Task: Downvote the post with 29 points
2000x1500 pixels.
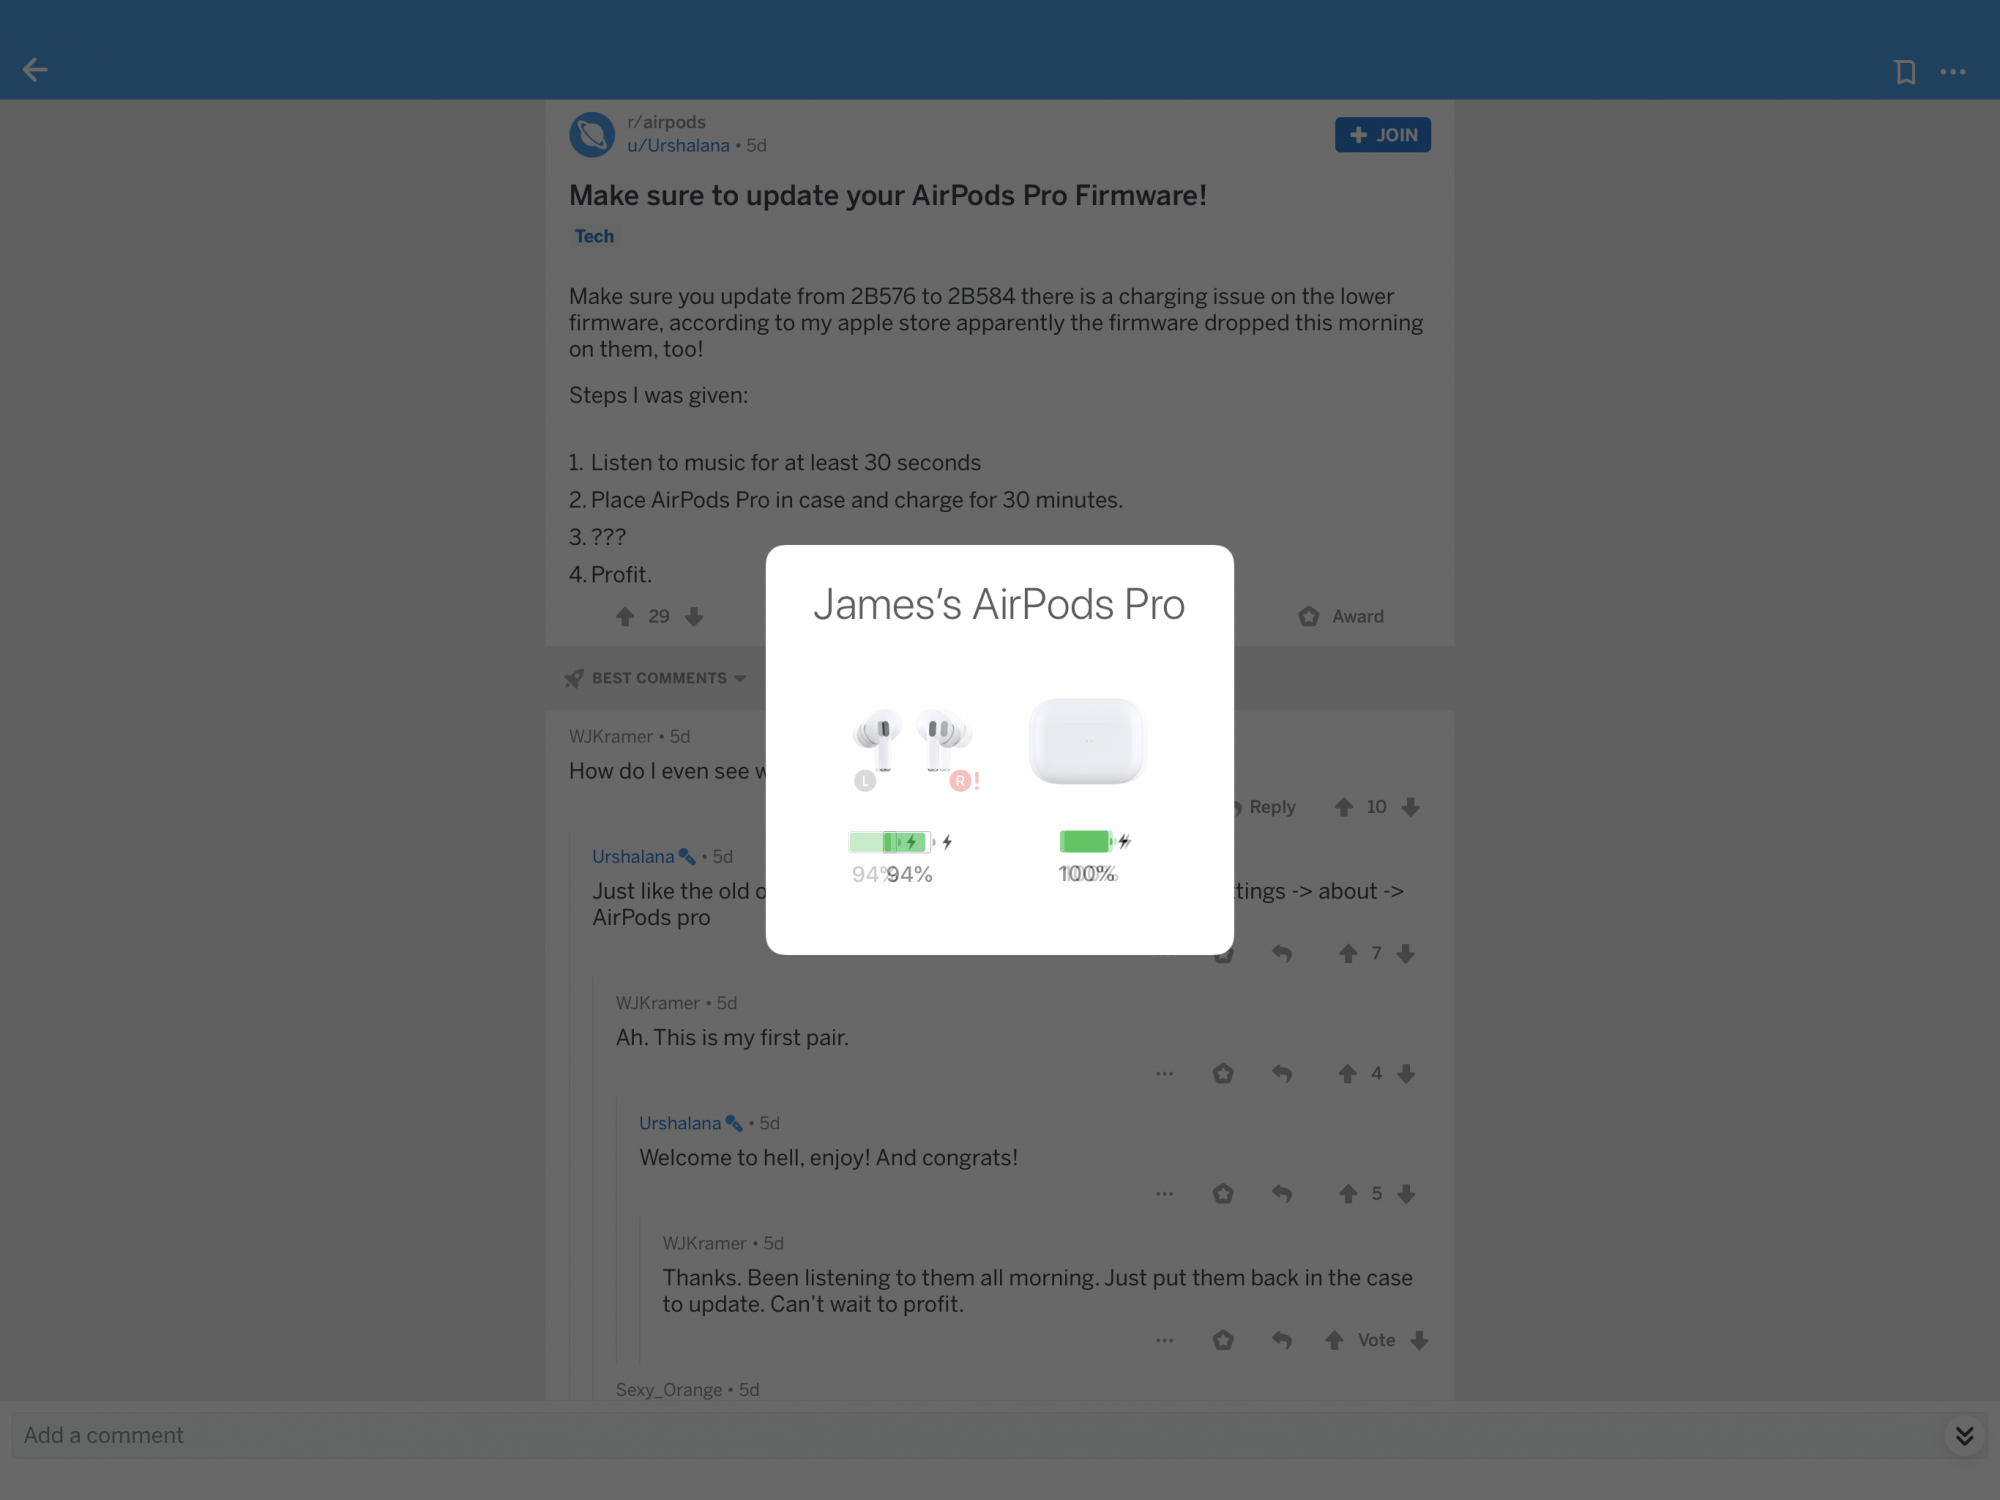Action: (x=694, y=617)
